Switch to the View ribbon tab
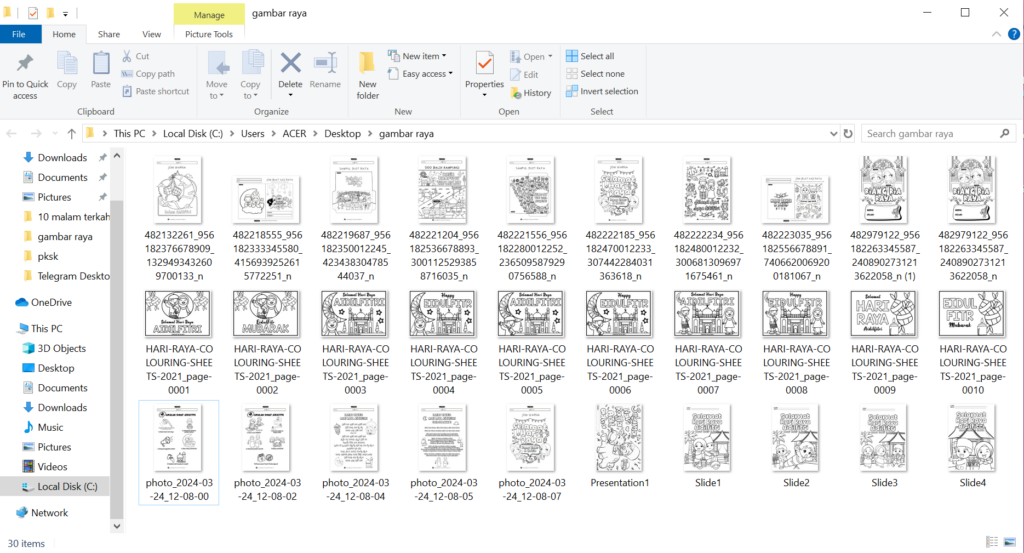This screenshot has width=1024, height=553. (x=151, y=34)
